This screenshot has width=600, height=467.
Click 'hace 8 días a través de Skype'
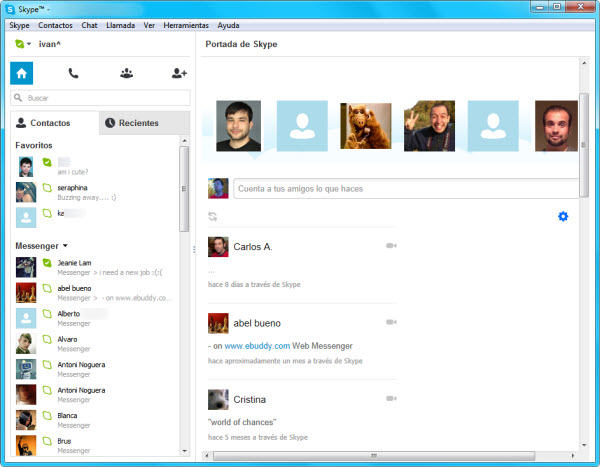point(254,284)
